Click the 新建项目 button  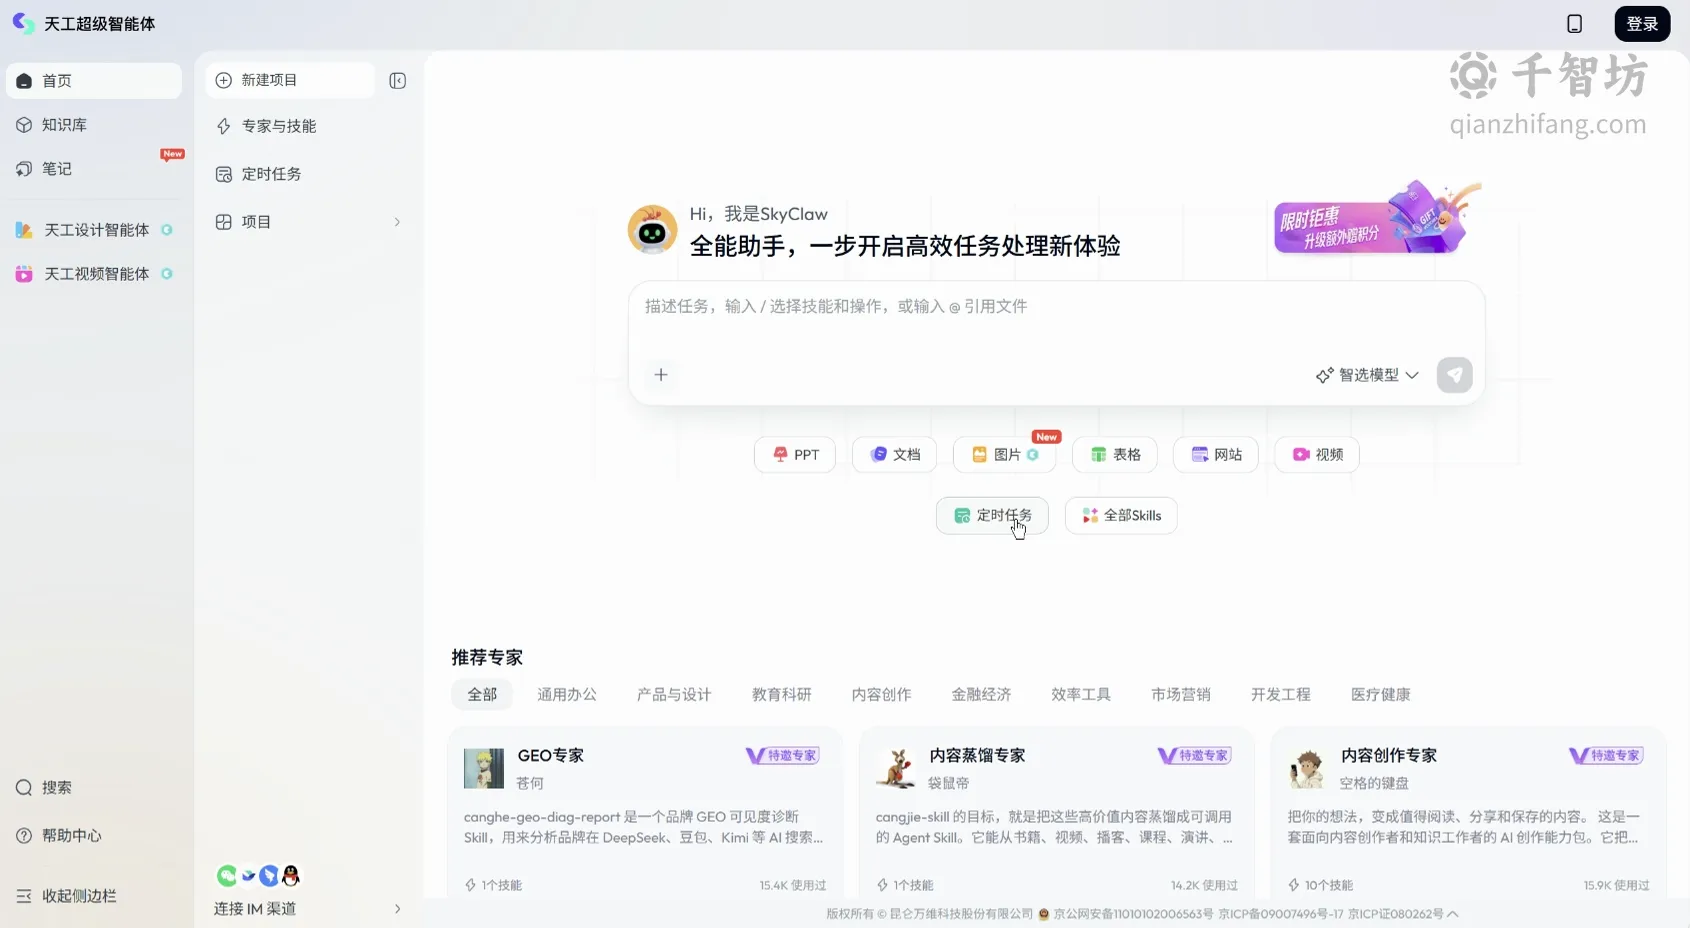pos(290,80)
